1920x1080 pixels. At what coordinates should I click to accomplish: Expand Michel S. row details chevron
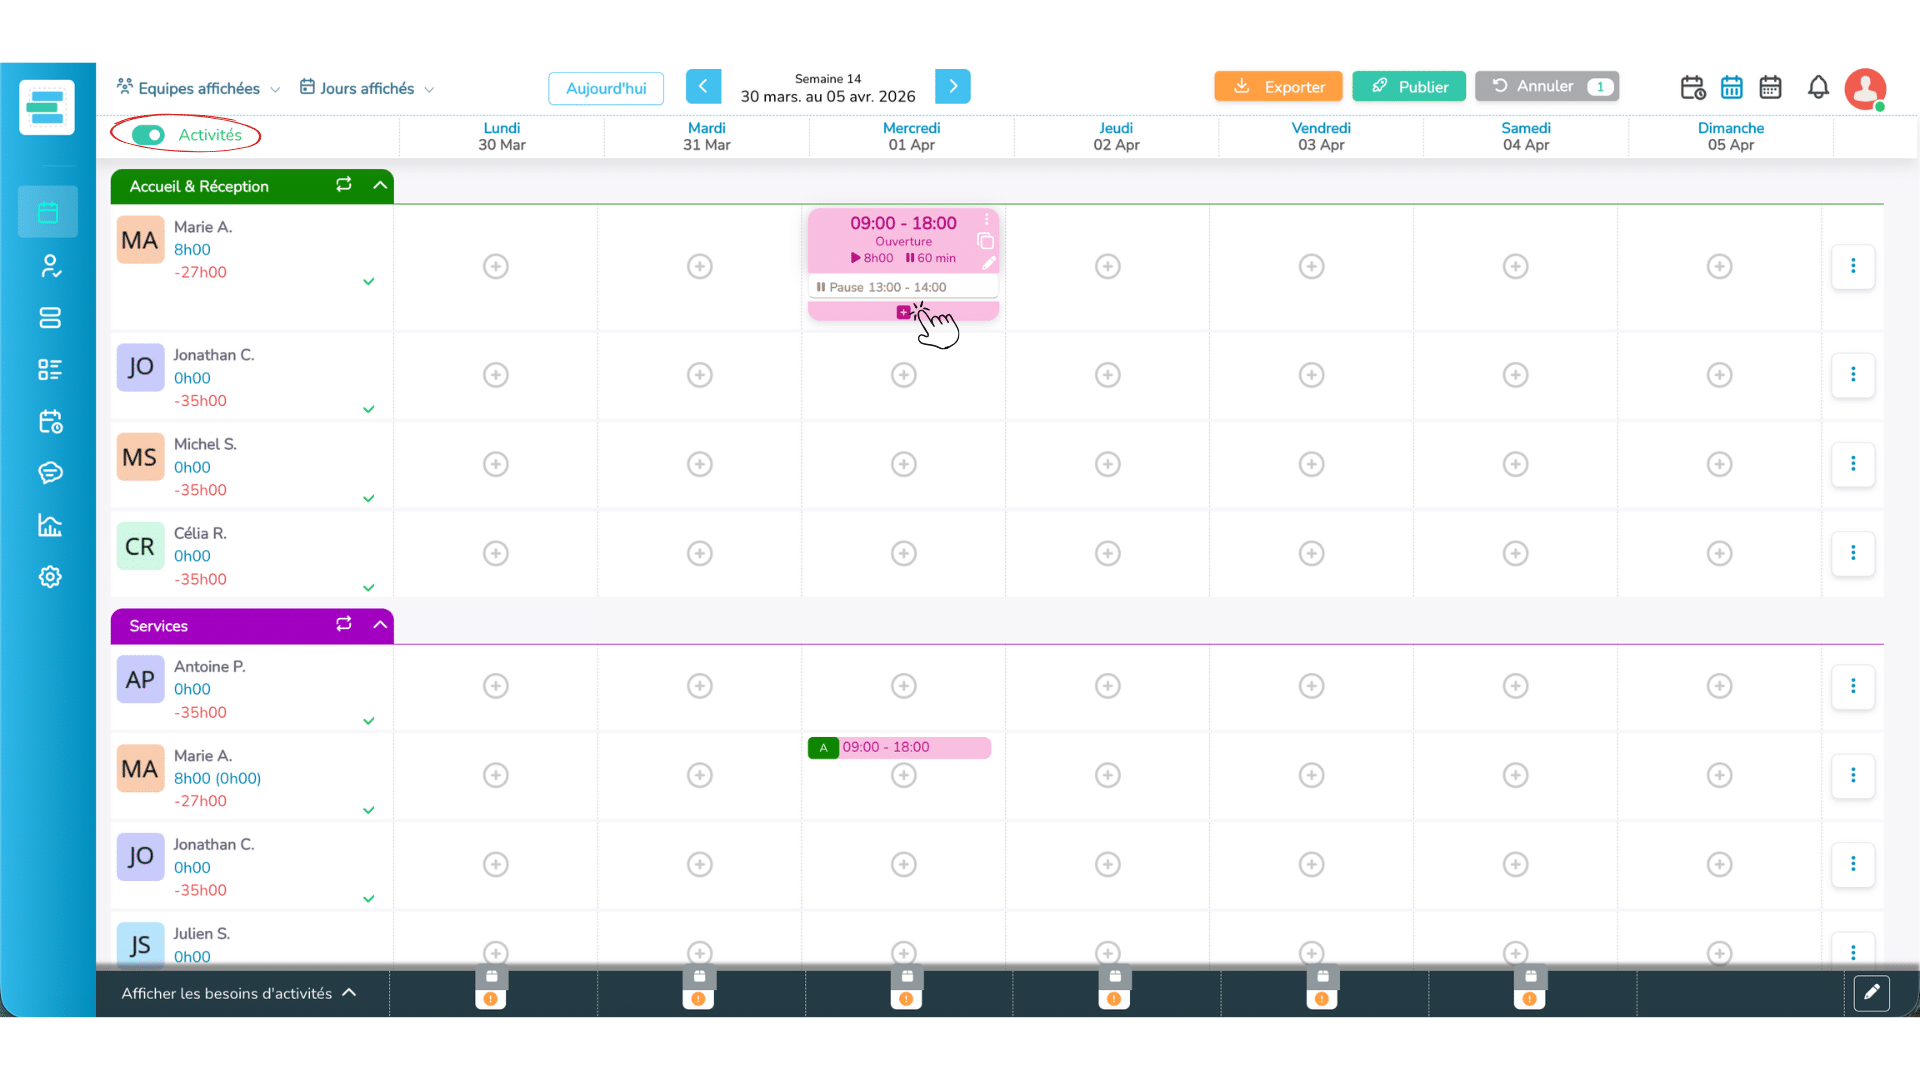tap(369, 498)
